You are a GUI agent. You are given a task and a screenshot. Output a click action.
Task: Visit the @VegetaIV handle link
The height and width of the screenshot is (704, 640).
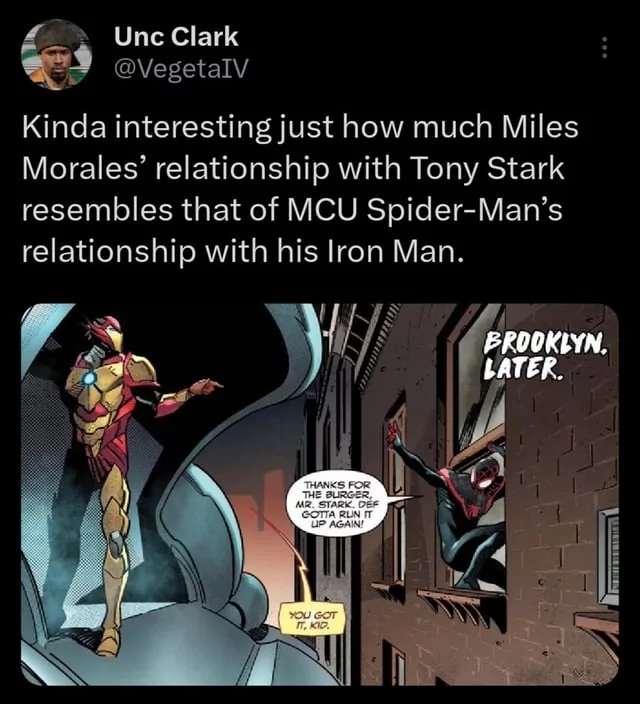coord(181,68)
